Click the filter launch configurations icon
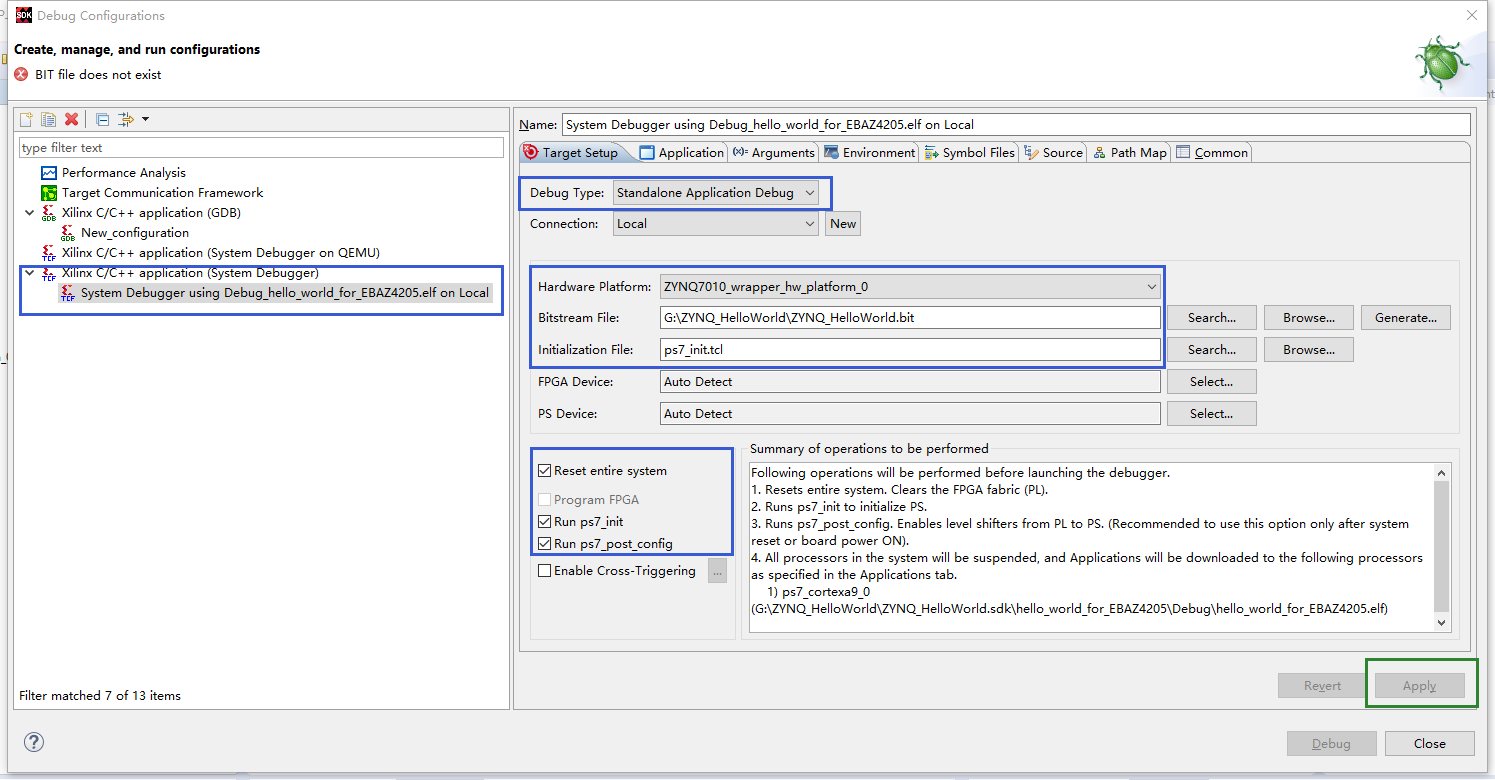This screenshot has width=1495, height=780. pos(125,119)
